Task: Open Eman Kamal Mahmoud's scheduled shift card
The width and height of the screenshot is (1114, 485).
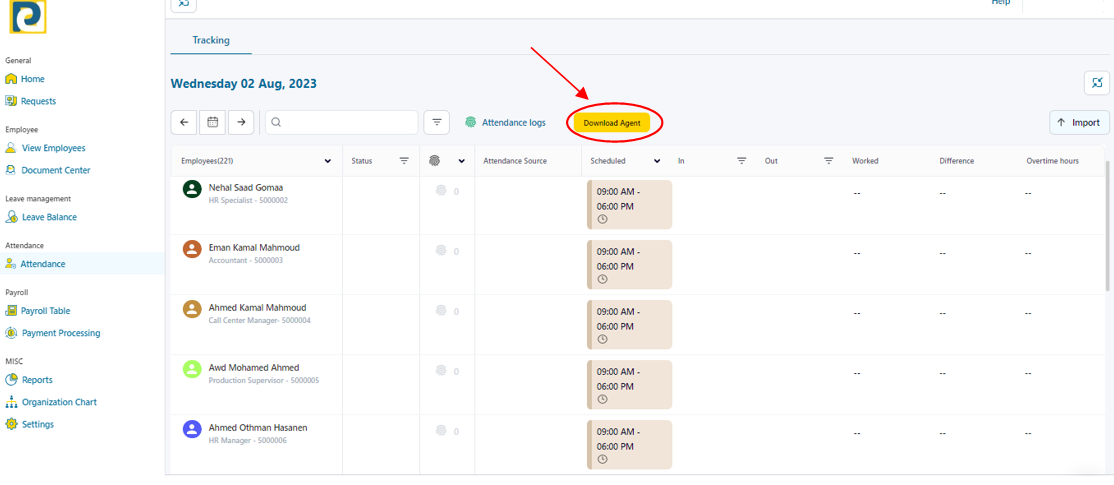Action: click(x=629, y=264)
